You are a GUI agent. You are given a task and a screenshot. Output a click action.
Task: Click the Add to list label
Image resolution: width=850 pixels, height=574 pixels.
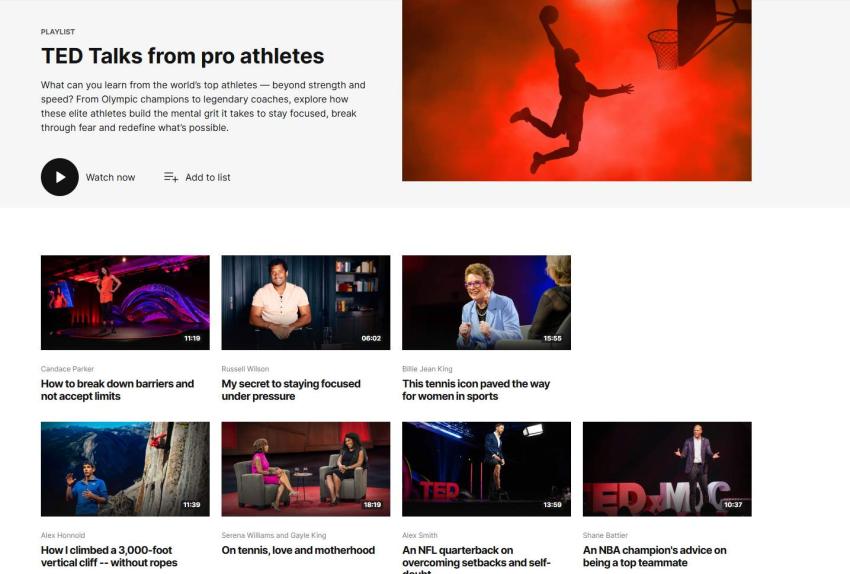tap(208, 177)
